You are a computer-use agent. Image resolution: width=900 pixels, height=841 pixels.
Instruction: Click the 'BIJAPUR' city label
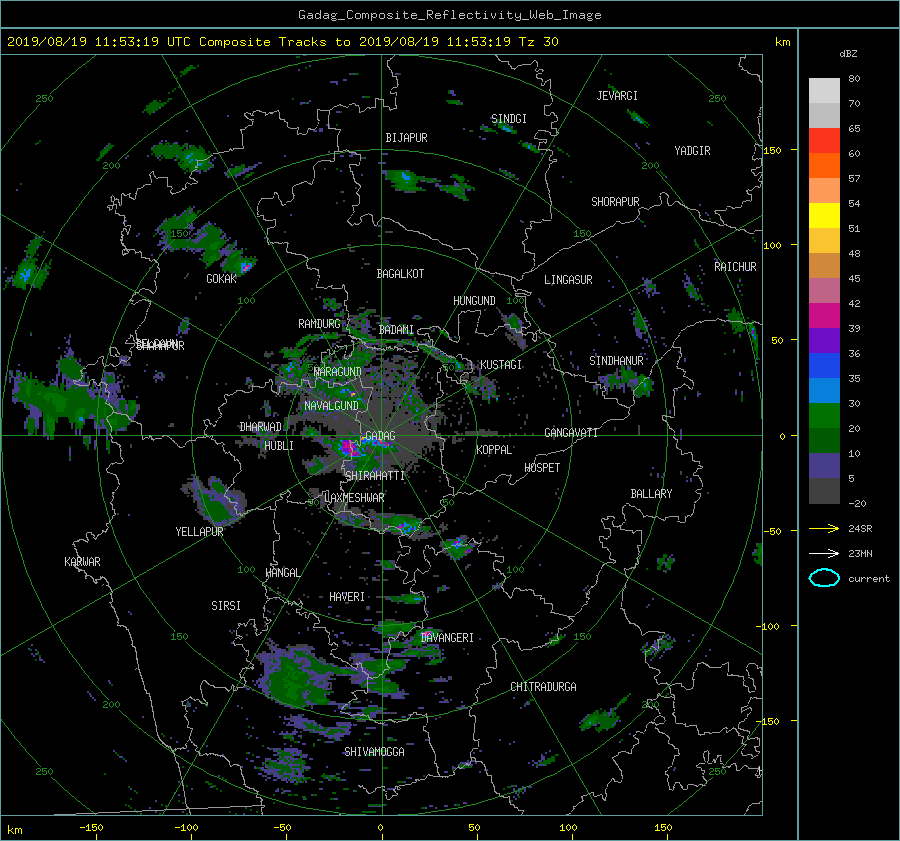coord(406,138)
